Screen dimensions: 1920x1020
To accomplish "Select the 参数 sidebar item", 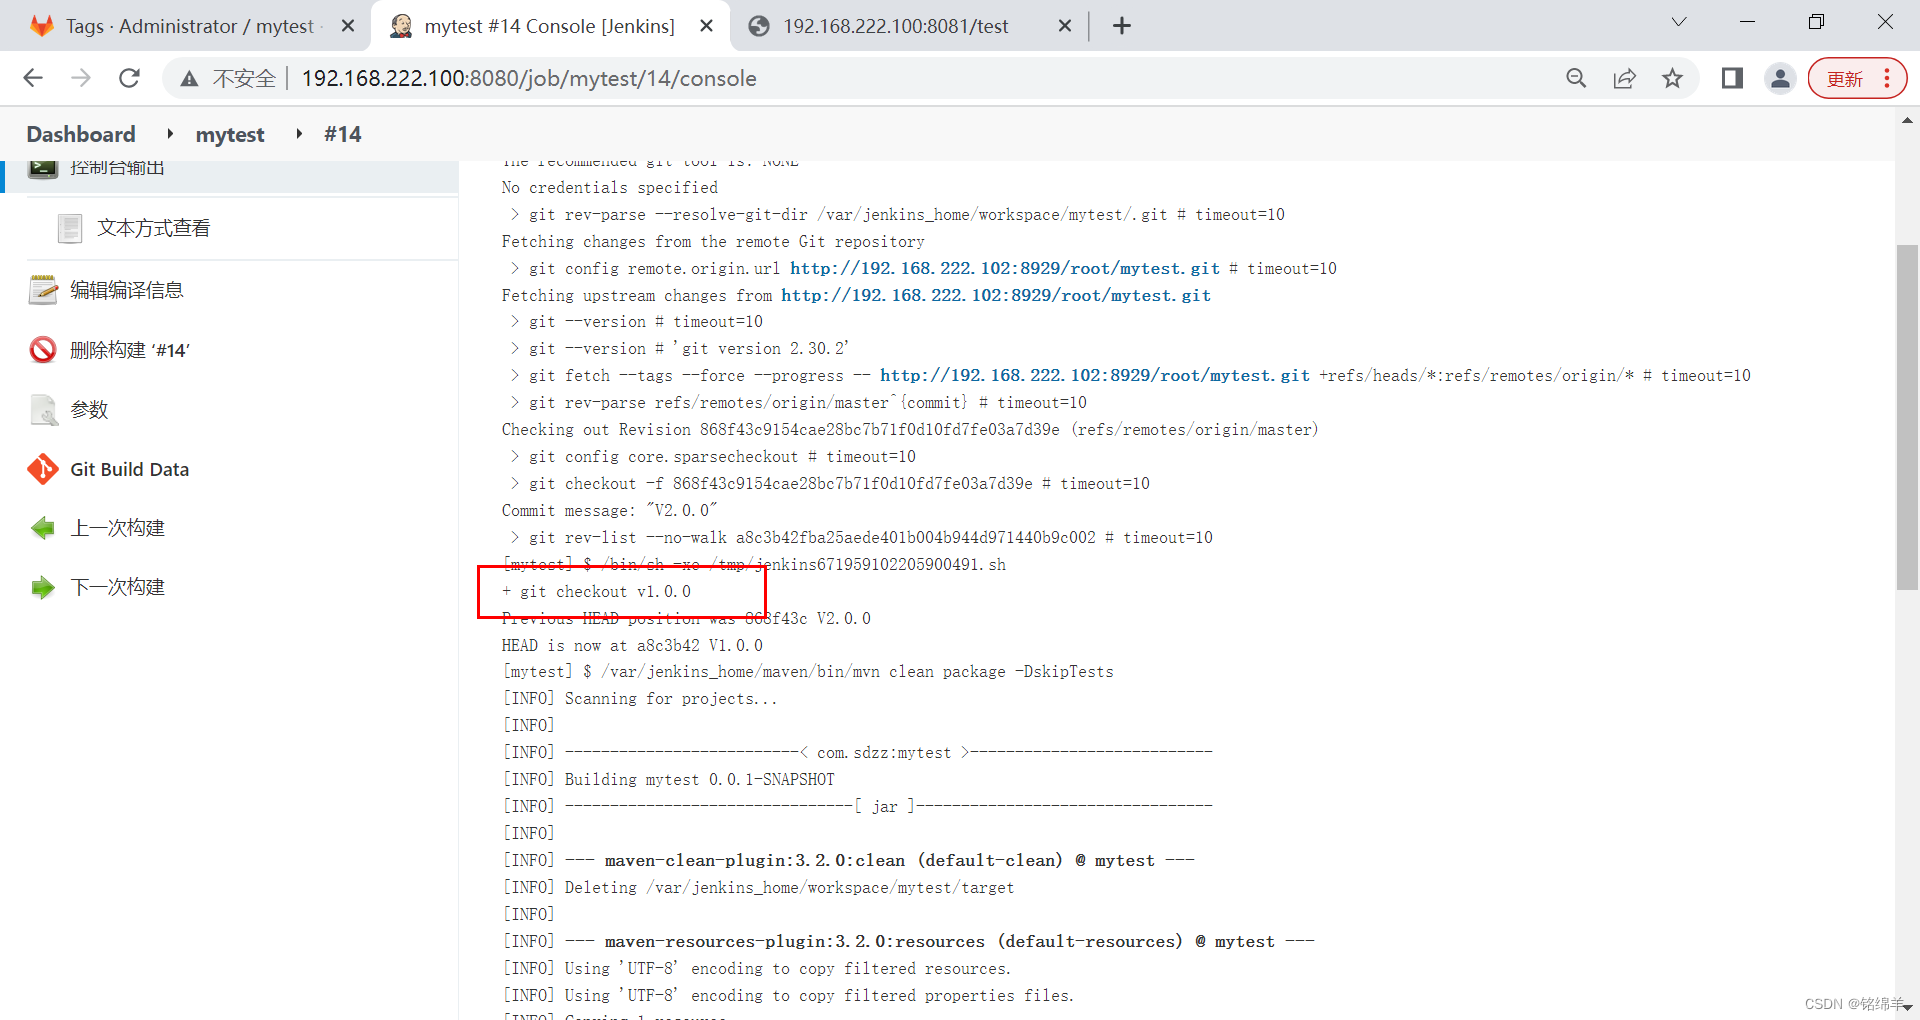I will pos(89,410).
